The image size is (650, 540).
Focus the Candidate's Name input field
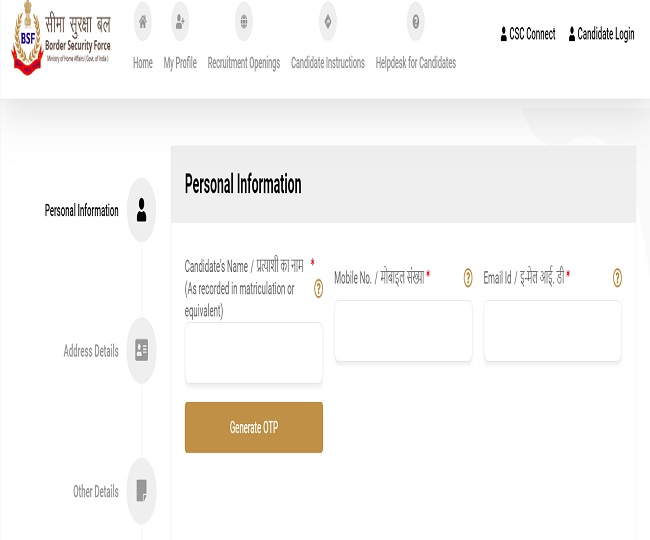[254, 352]
